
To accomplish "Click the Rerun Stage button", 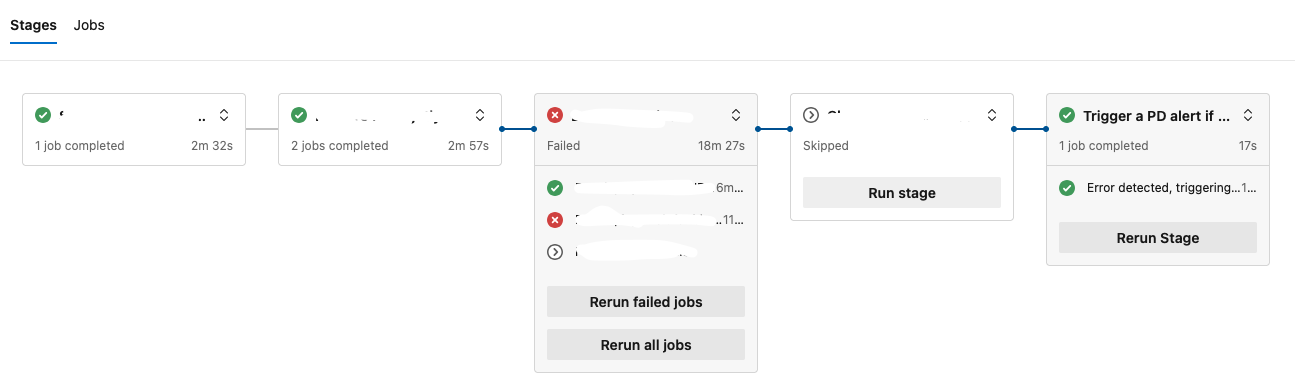I will [1158, 238].
